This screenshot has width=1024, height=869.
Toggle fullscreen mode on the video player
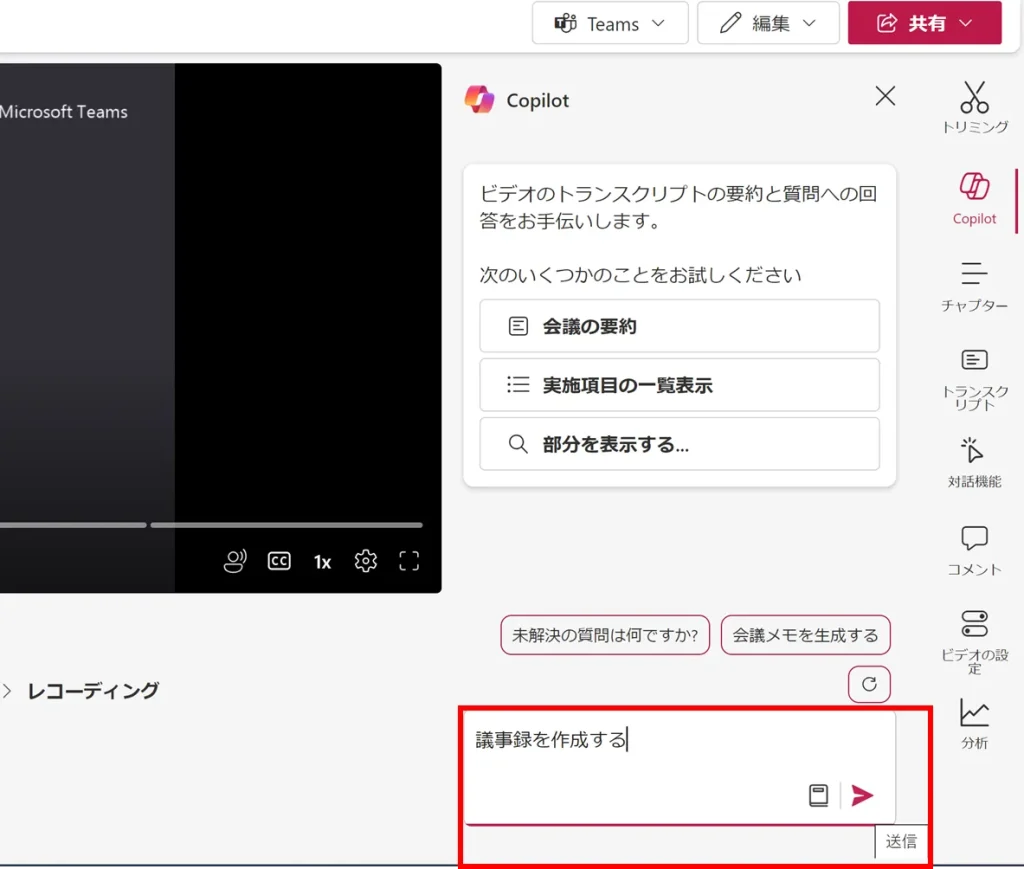coord(409,561)
